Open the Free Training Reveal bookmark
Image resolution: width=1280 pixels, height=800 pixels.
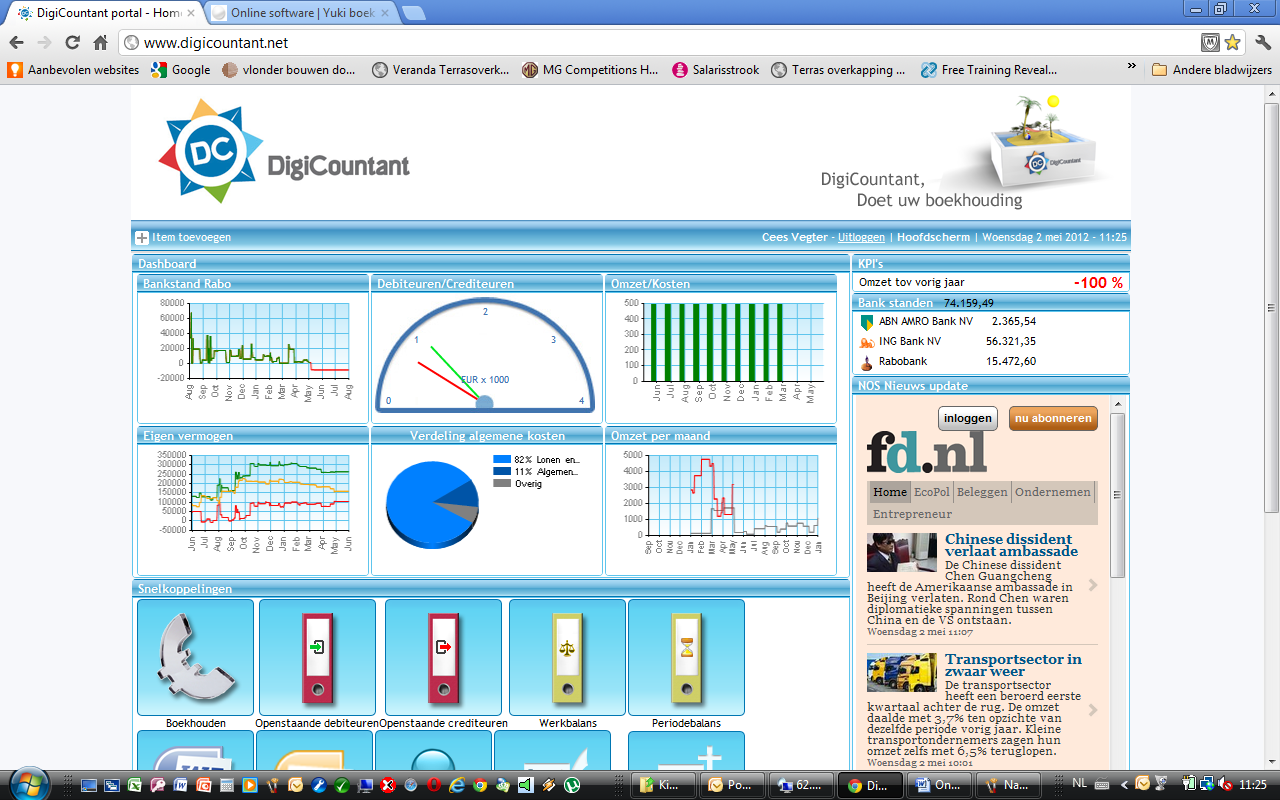pos(989,70)
